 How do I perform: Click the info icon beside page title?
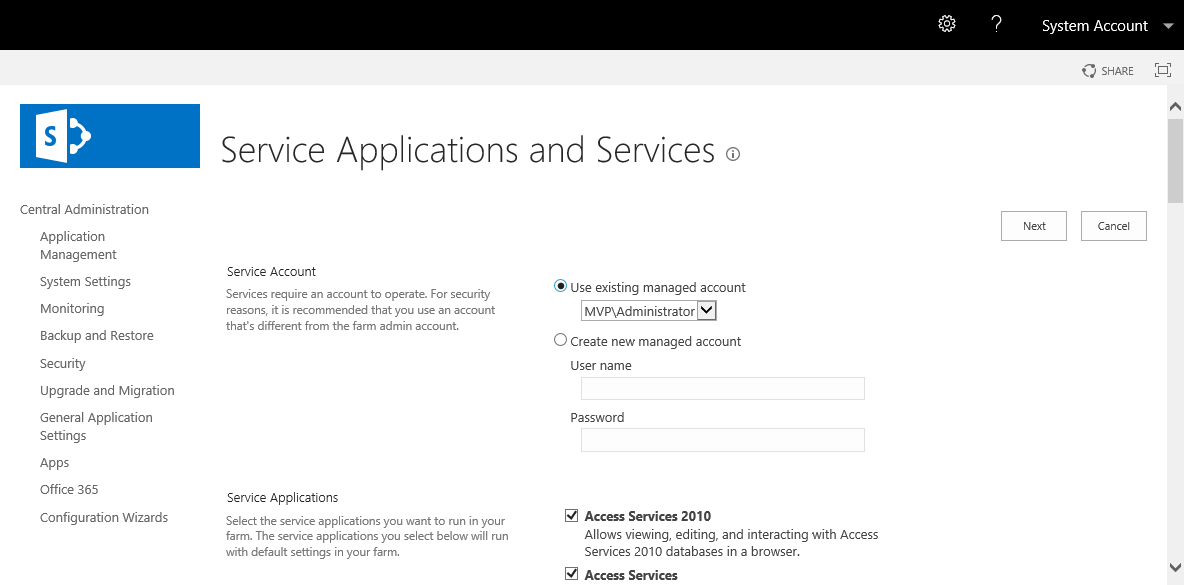(x=733, y=154)
